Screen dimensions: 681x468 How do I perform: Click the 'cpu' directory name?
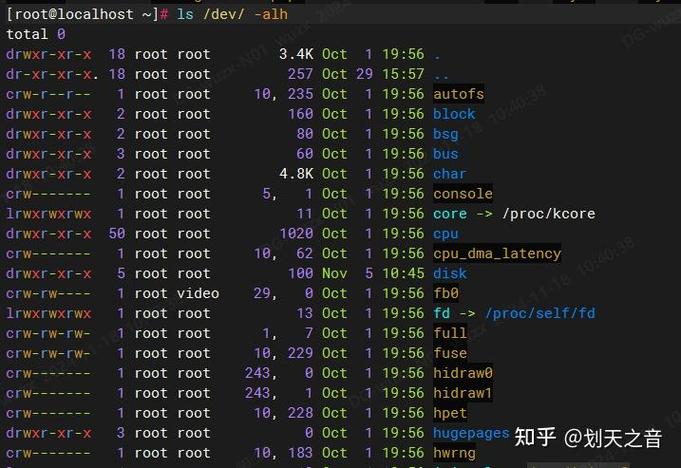(445, 234)
